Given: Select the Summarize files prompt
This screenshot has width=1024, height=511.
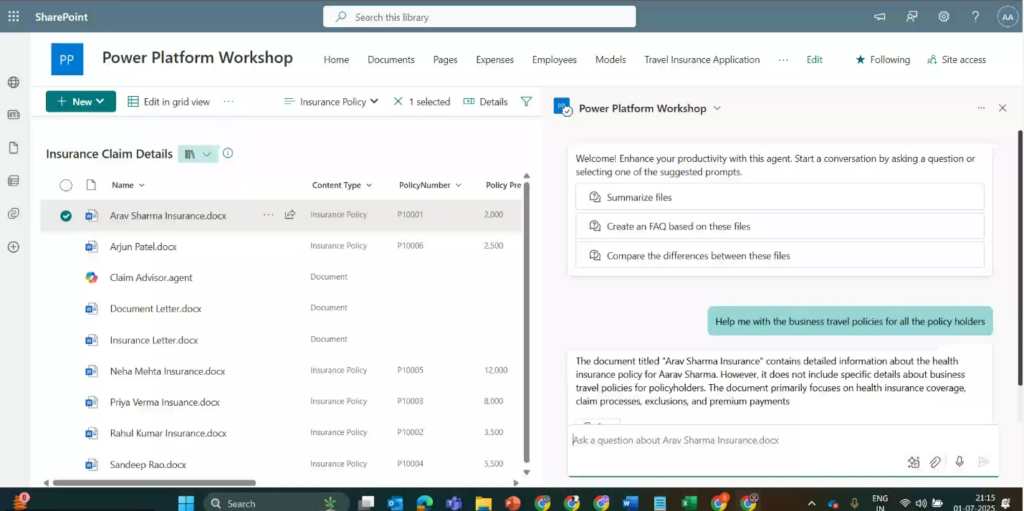Looking at the screenshot, I should [x=780, y=197].
